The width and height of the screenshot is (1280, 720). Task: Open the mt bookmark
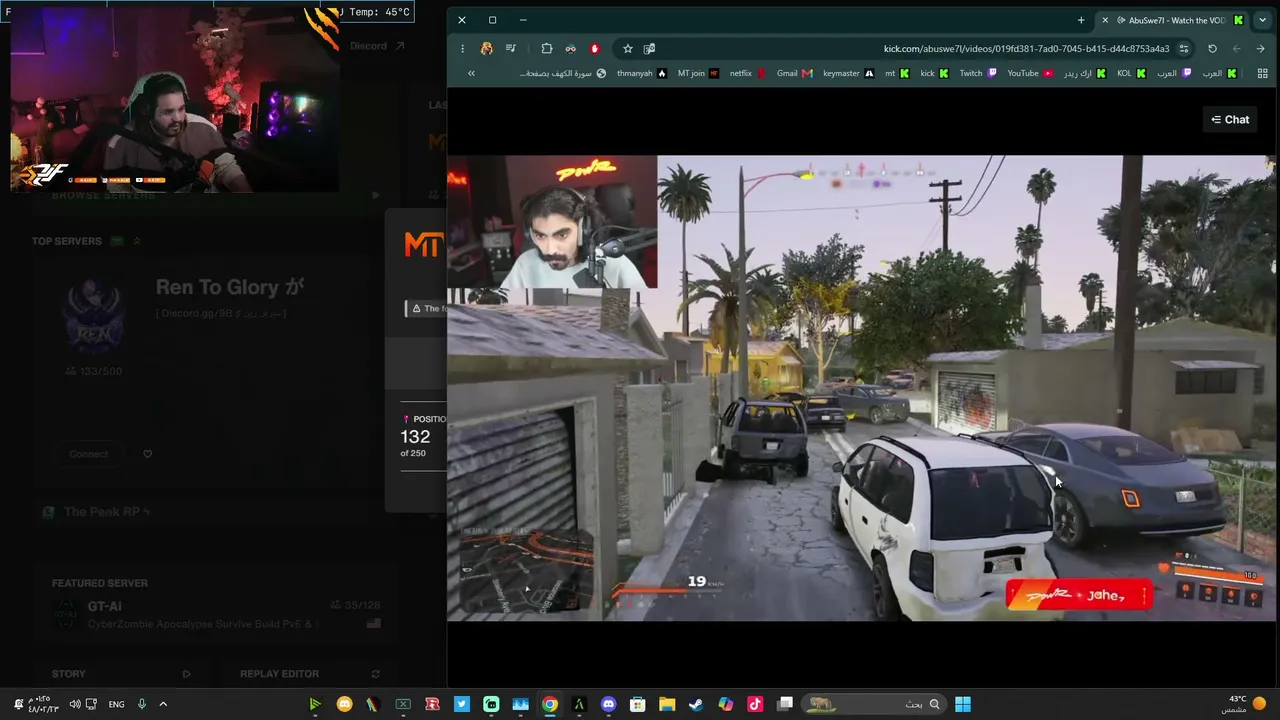click(x=897, y=73)
